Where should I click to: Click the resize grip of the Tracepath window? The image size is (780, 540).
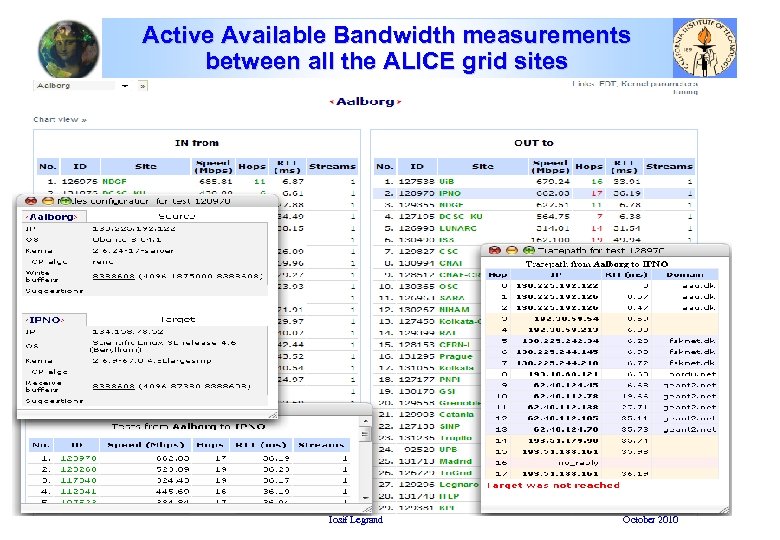tap(725, 510)
